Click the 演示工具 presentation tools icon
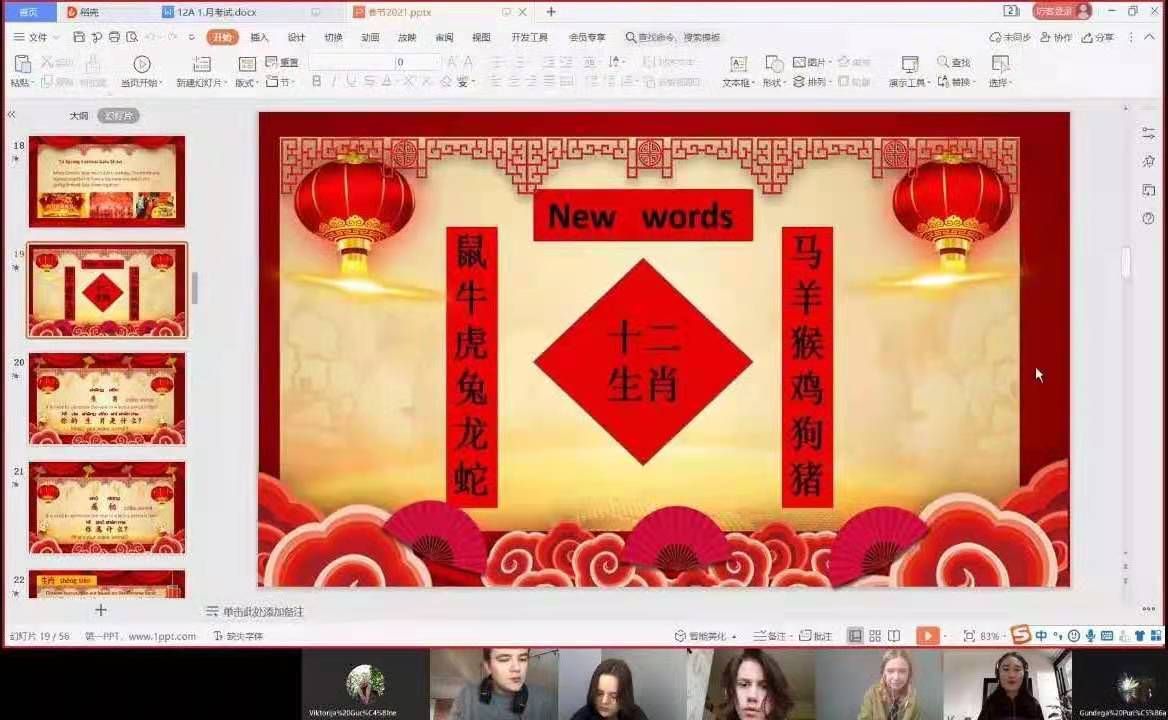The width and height of the screenshot is (1168, 720). [x=909, y=64]
